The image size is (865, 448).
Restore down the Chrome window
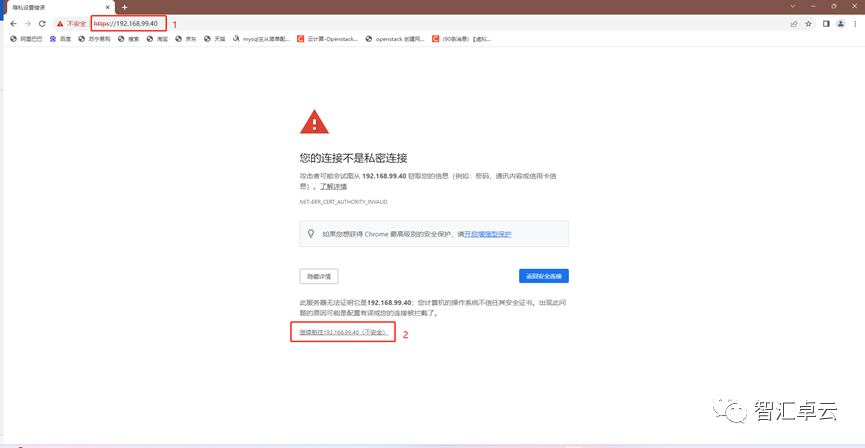click(x=834, y=6)
